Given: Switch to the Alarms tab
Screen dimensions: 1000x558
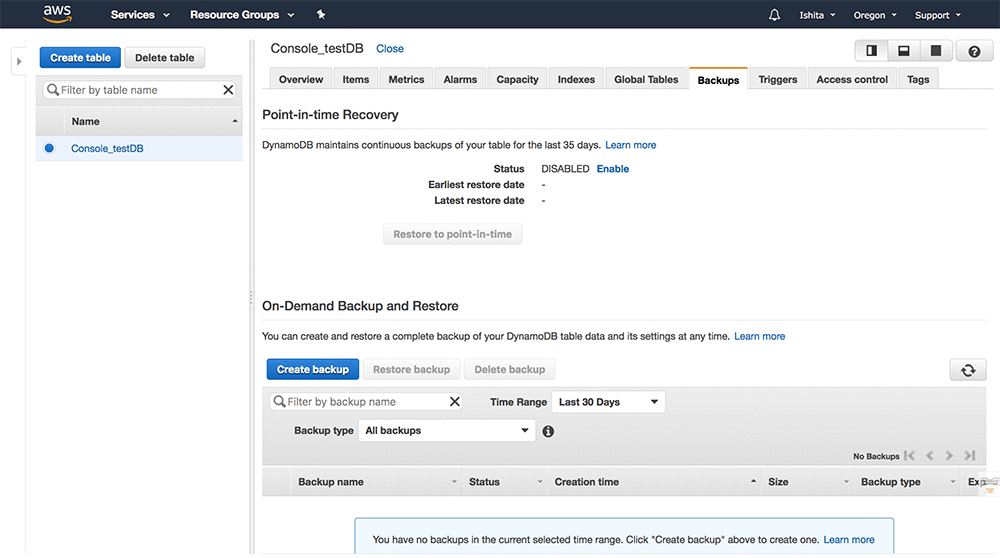Looking at the screenshot, I should (460, 79).
